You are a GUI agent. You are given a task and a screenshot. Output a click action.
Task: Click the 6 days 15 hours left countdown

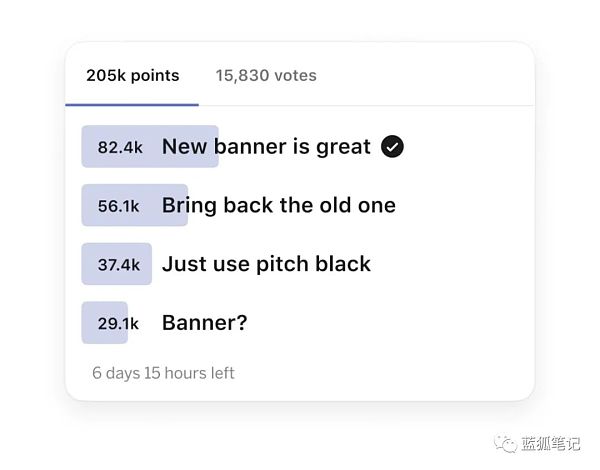pos(163,373)
